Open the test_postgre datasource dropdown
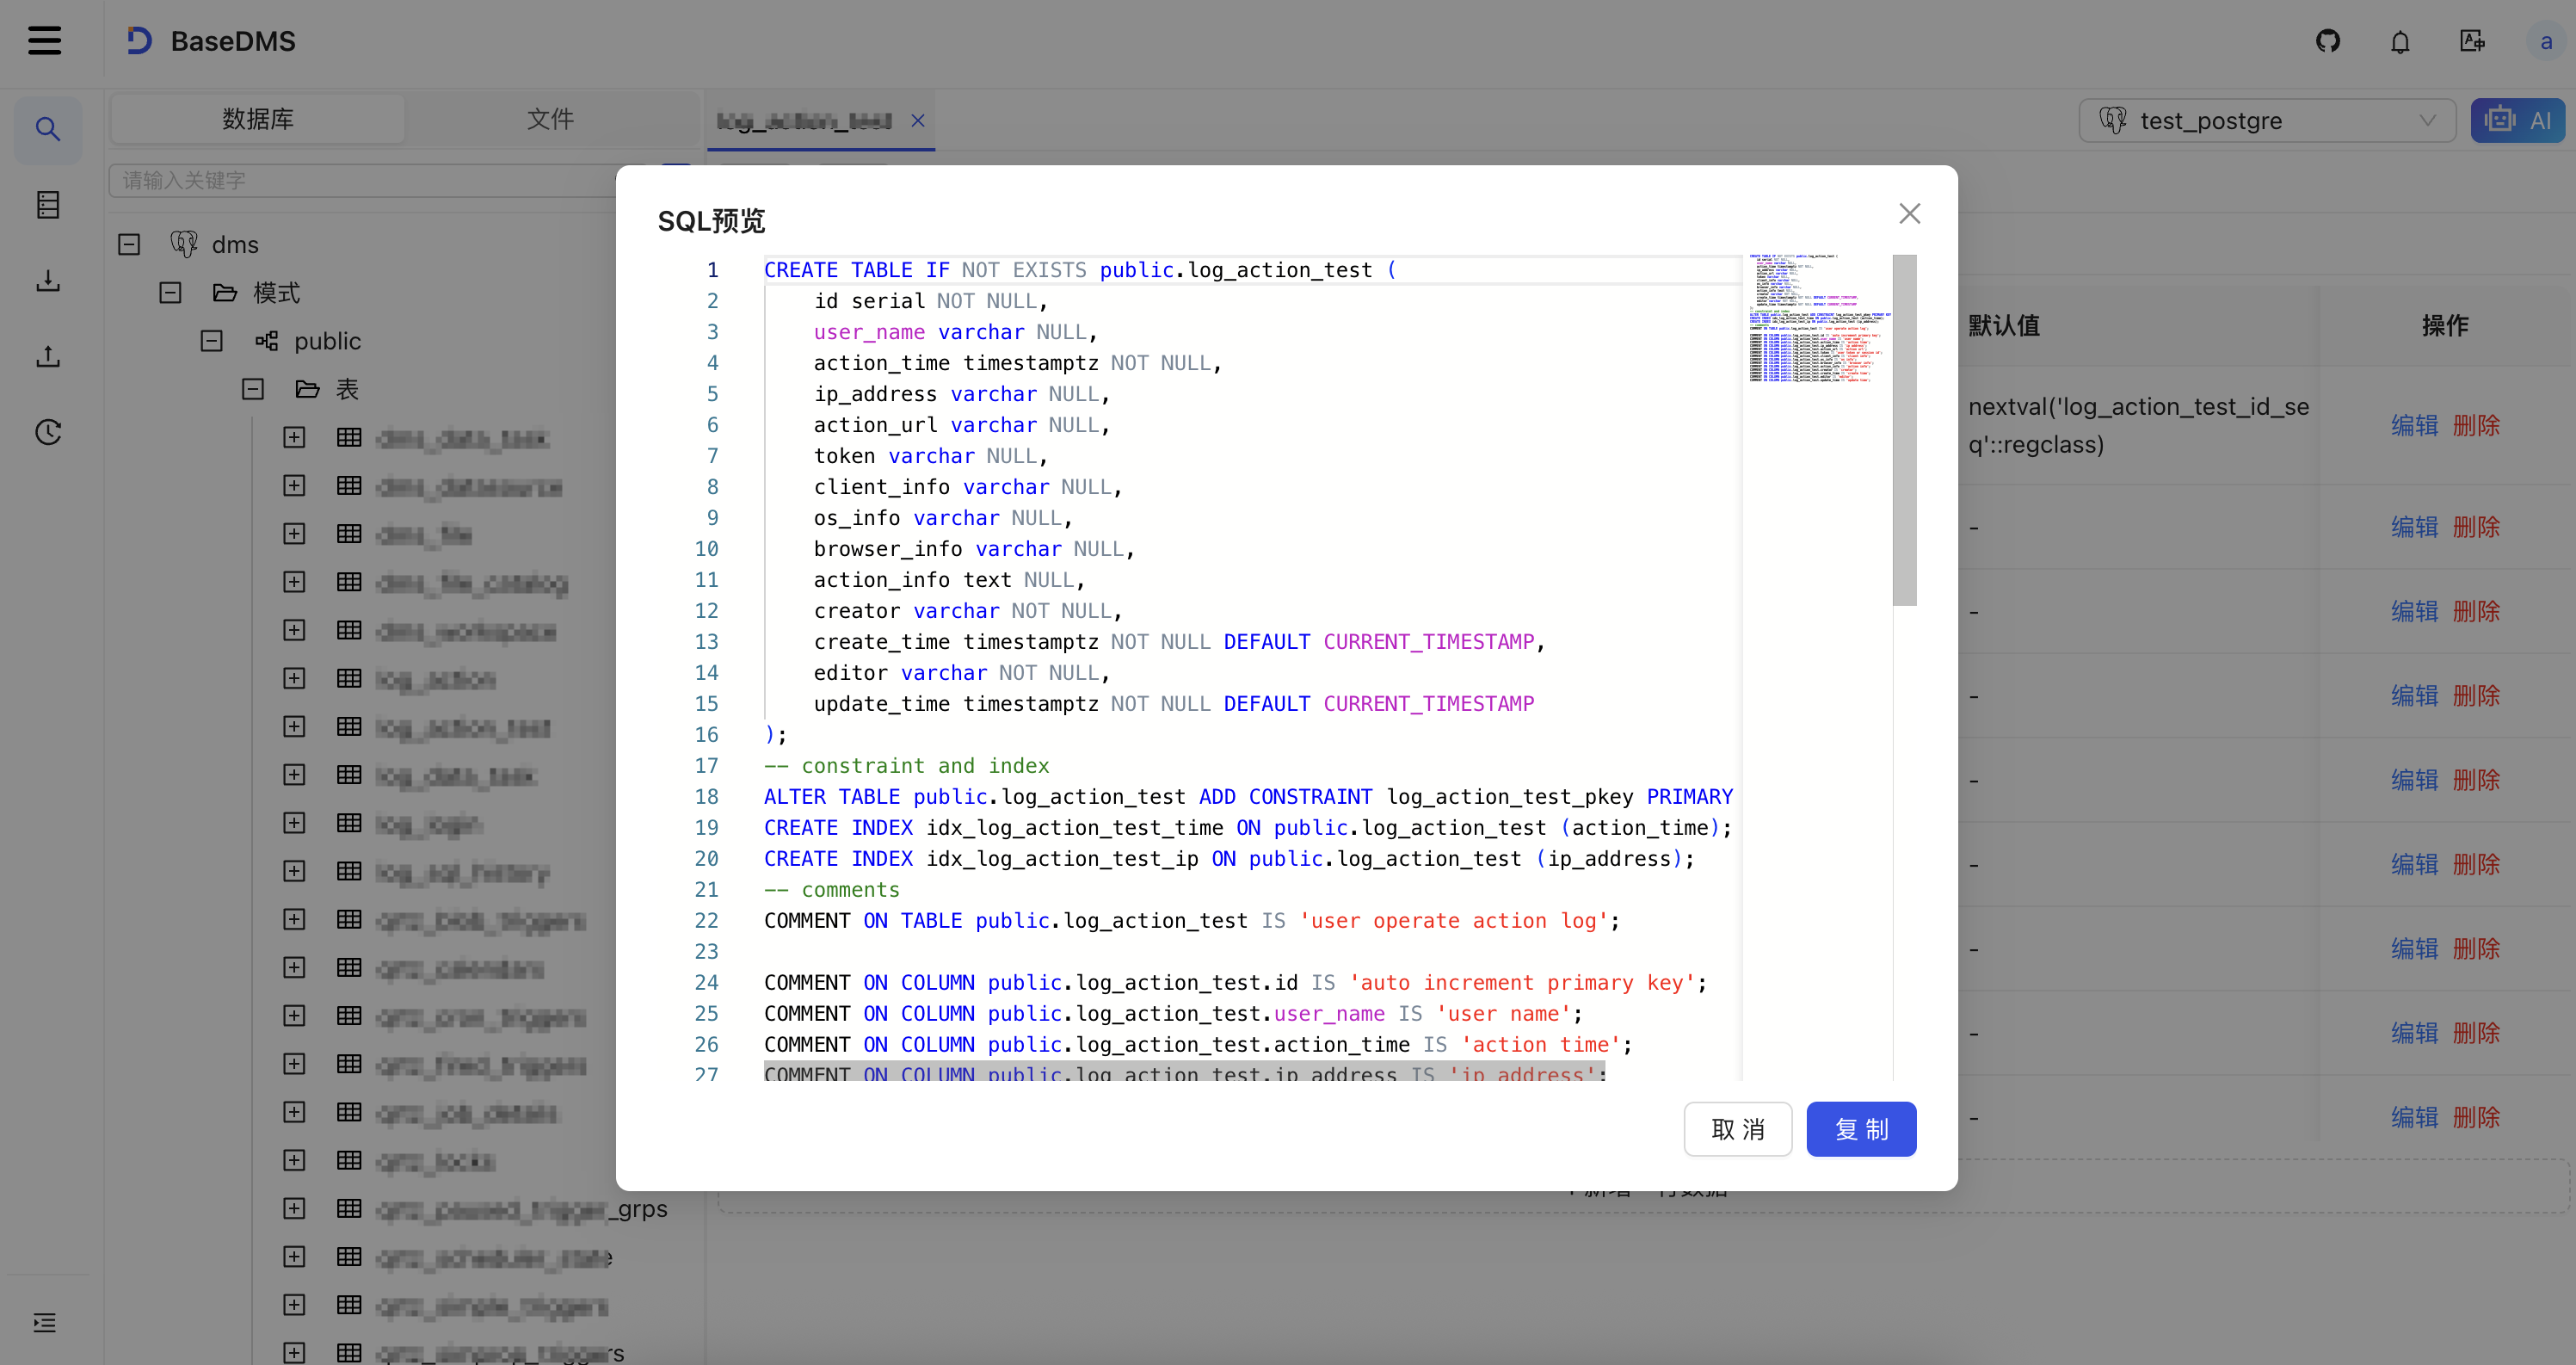 (2266, 121)
